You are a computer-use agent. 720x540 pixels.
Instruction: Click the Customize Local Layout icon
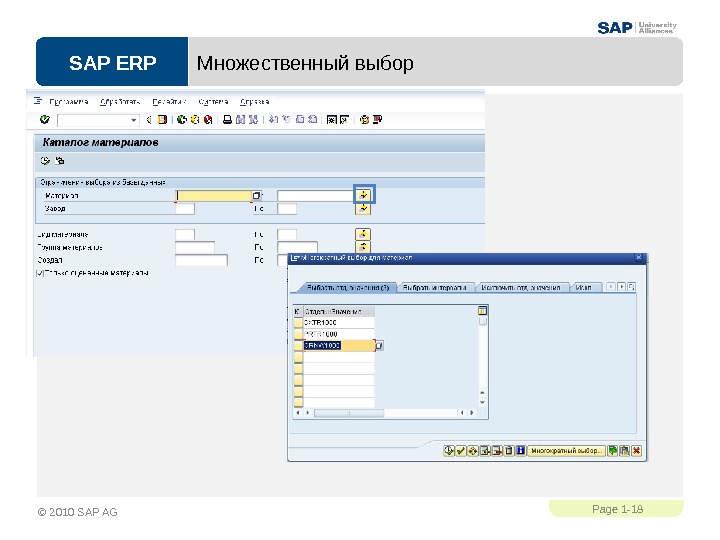coord(377,120)
